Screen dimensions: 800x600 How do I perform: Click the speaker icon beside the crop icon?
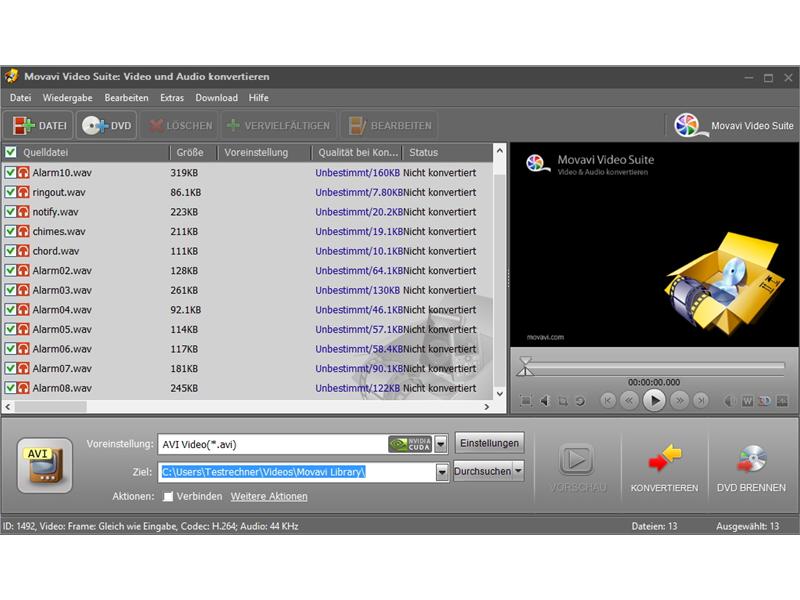tap(545, 401)
